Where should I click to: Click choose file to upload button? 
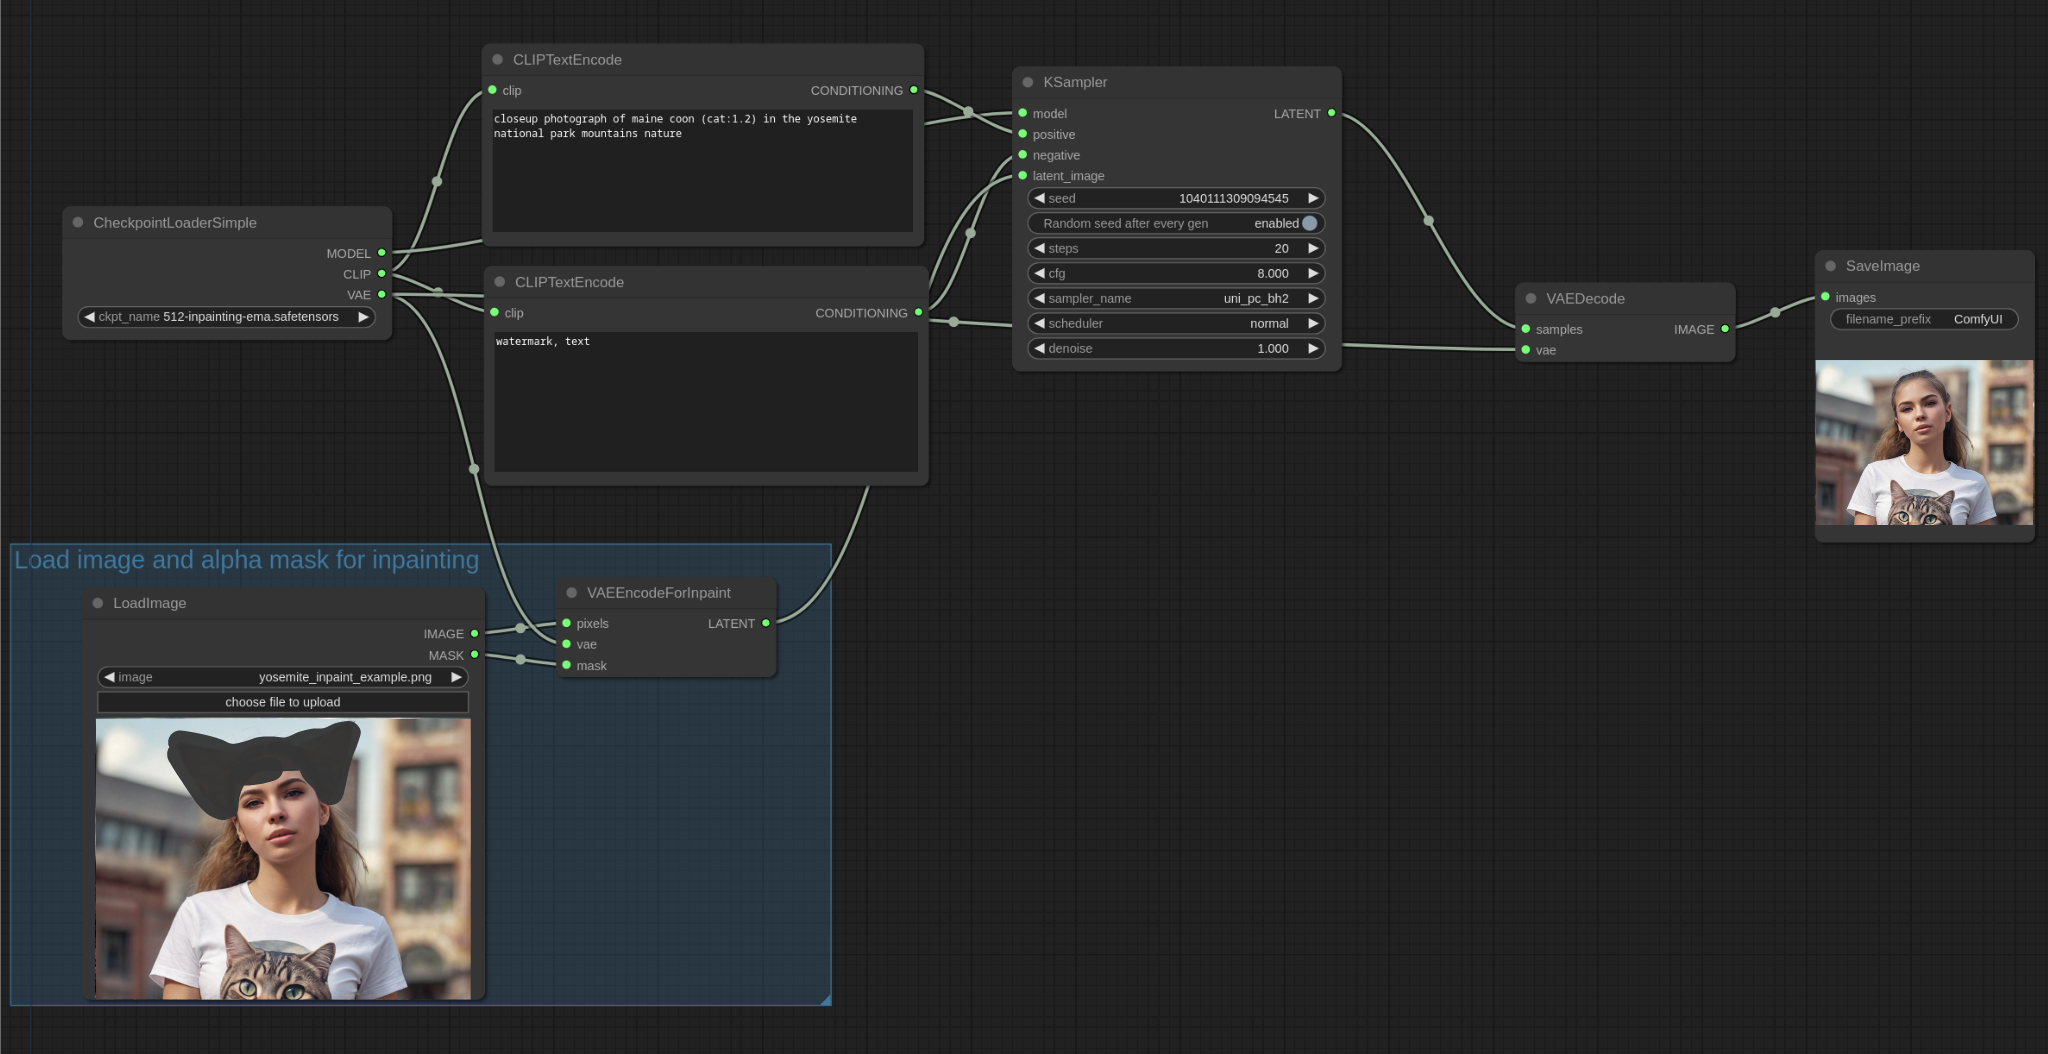[283, 702]
